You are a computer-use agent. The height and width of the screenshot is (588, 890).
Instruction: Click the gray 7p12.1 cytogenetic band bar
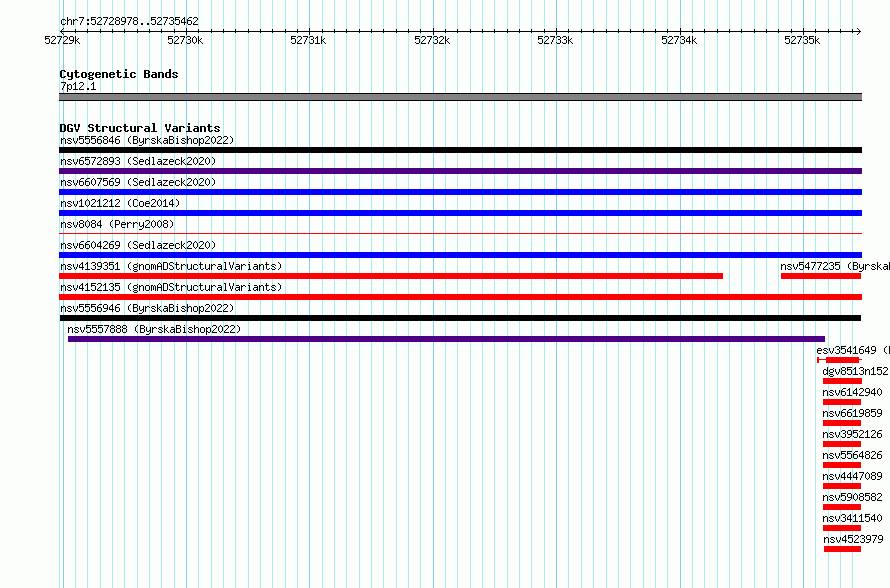[460, 97]
